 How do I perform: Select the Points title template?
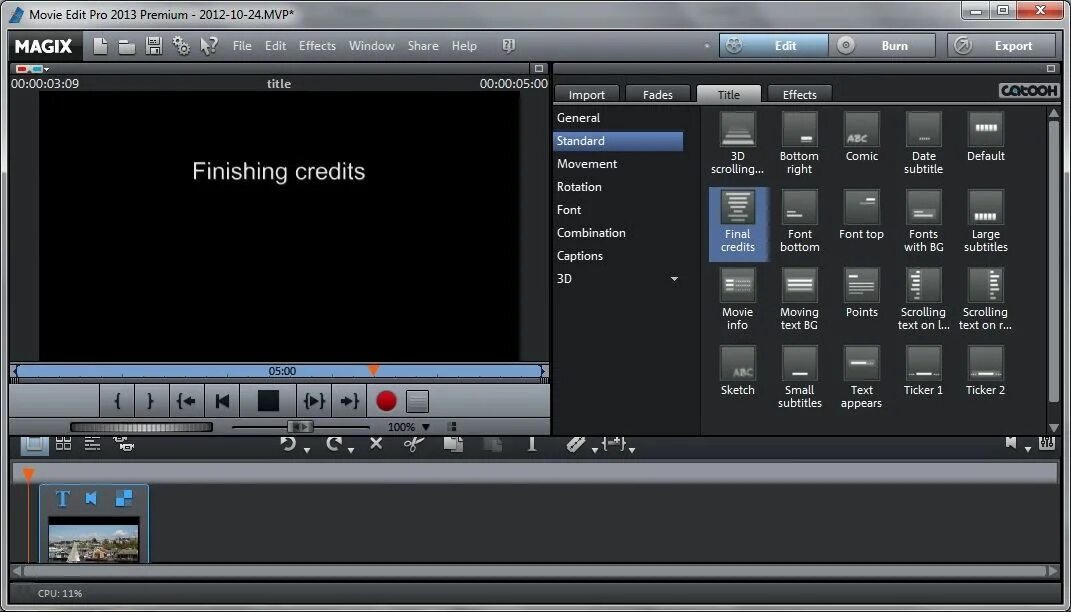(x=861, y=293)
